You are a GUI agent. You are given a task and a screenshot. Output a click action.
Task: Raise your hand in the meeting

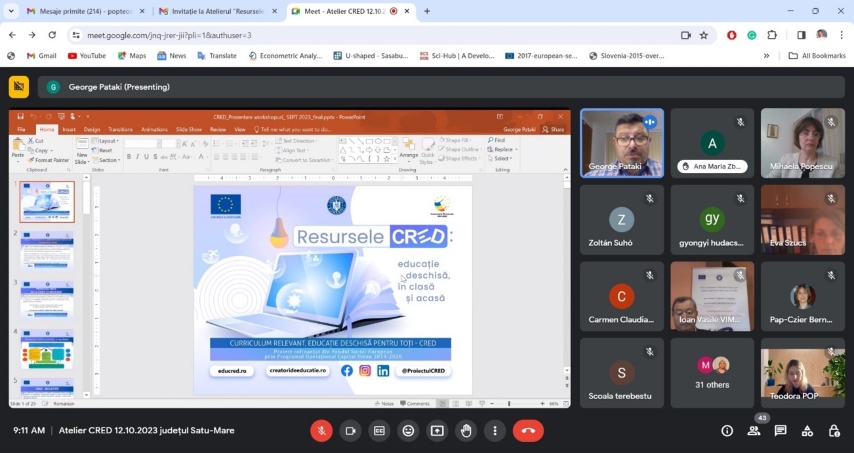pos(466,430)
